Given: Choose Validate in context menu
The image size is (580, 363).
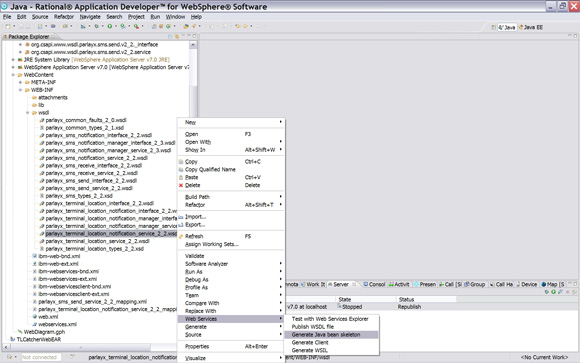Looking at the screenshot, I should pos(231,256).
